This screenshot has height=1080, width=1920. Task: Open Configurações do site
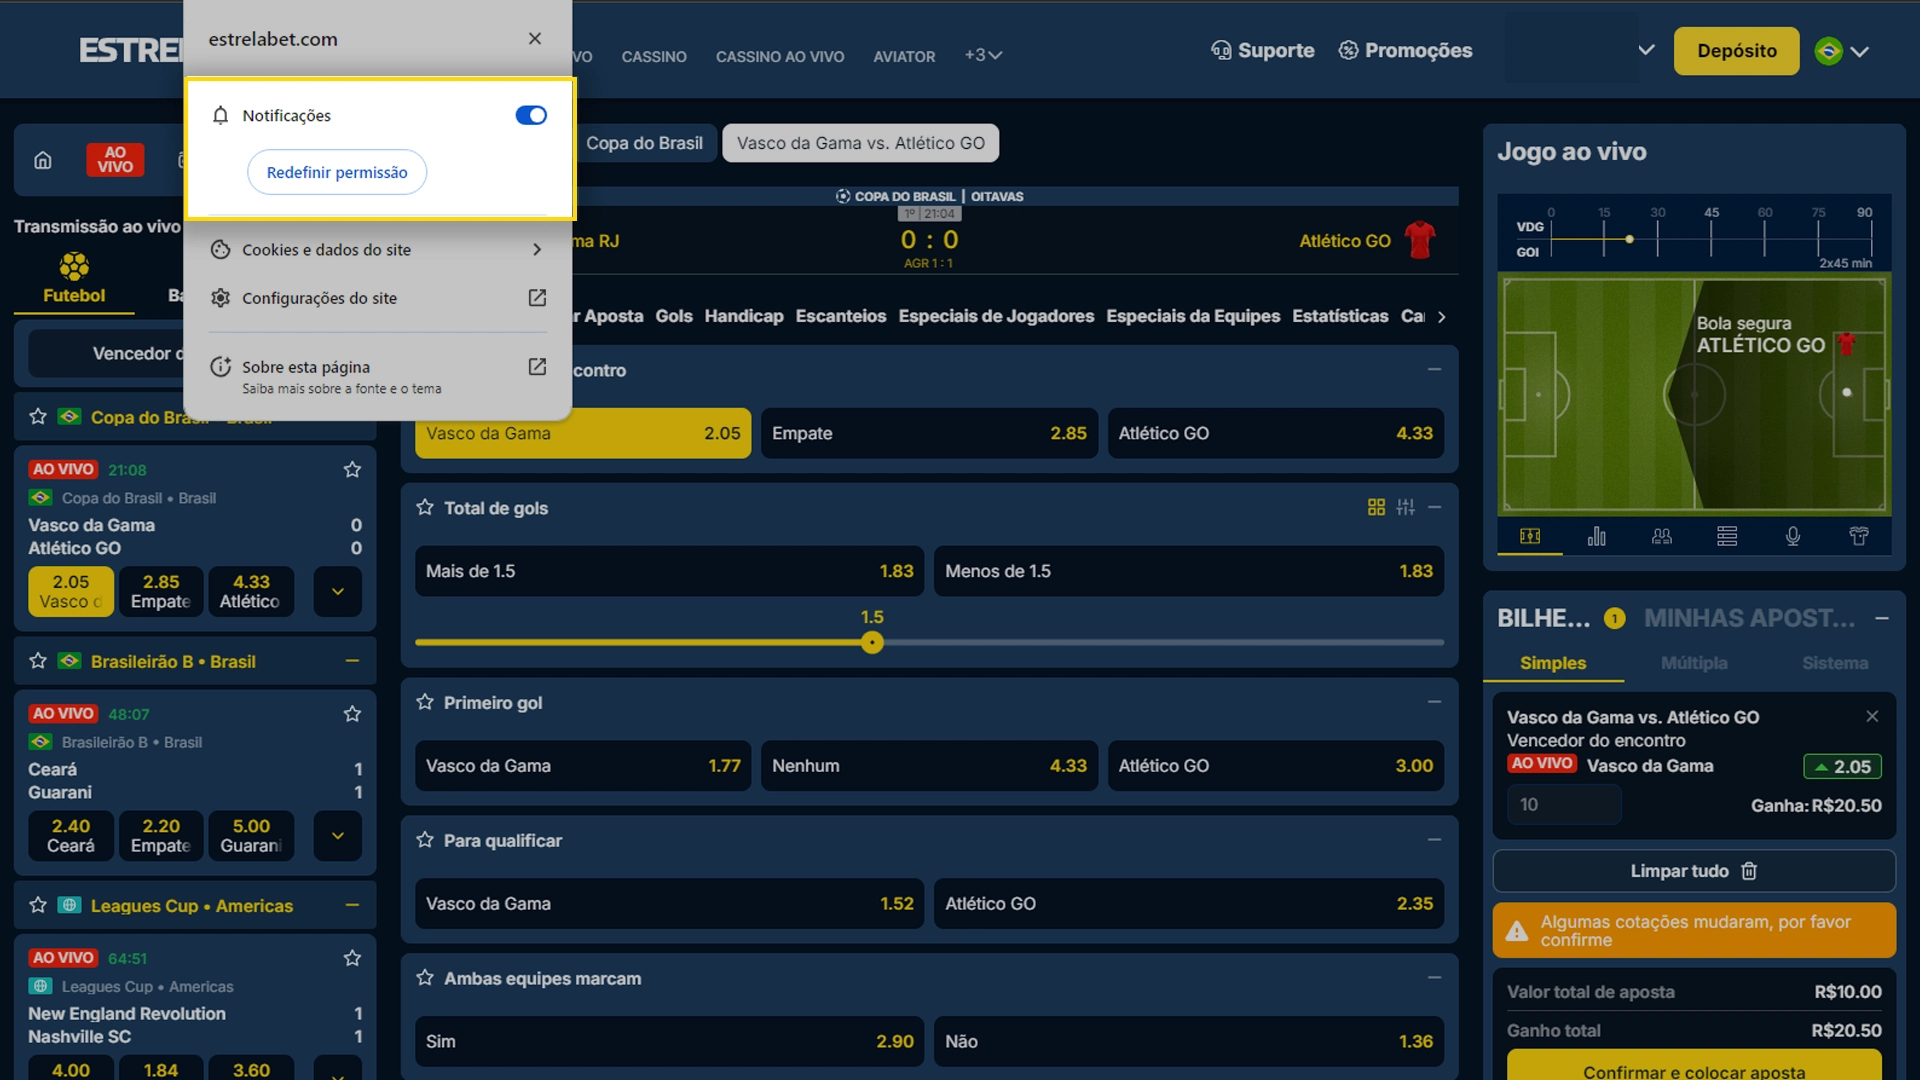click(x=378, y=298)
